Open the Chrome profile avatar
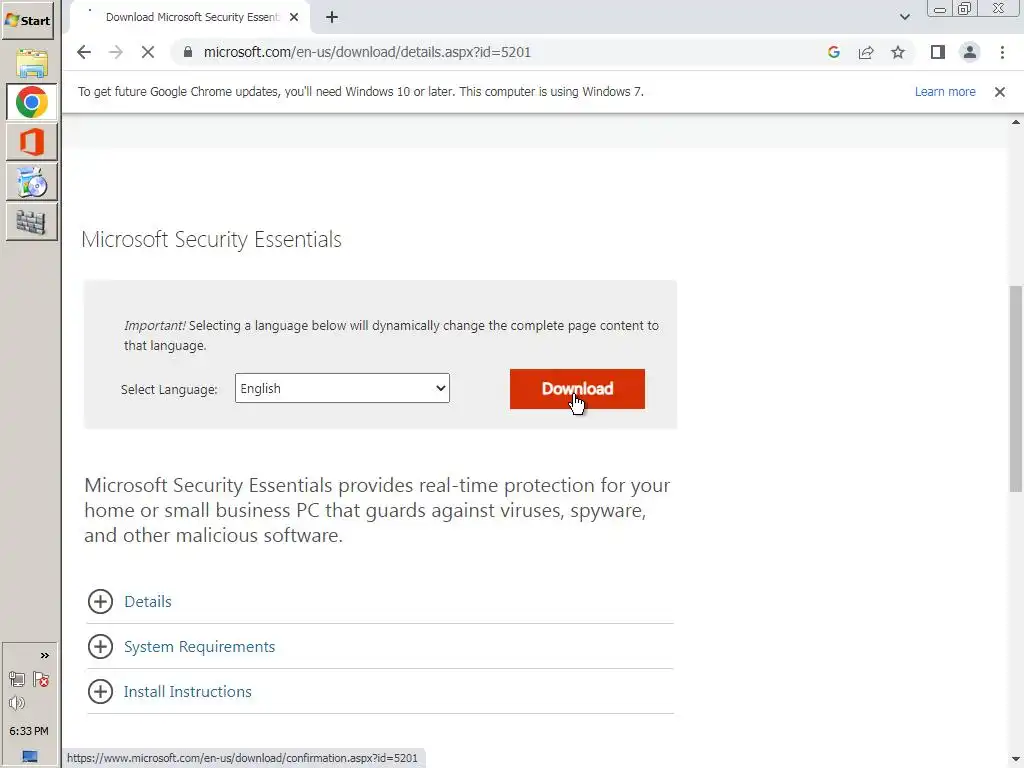Screen dimensions: 1024x768 coord(969,53)
